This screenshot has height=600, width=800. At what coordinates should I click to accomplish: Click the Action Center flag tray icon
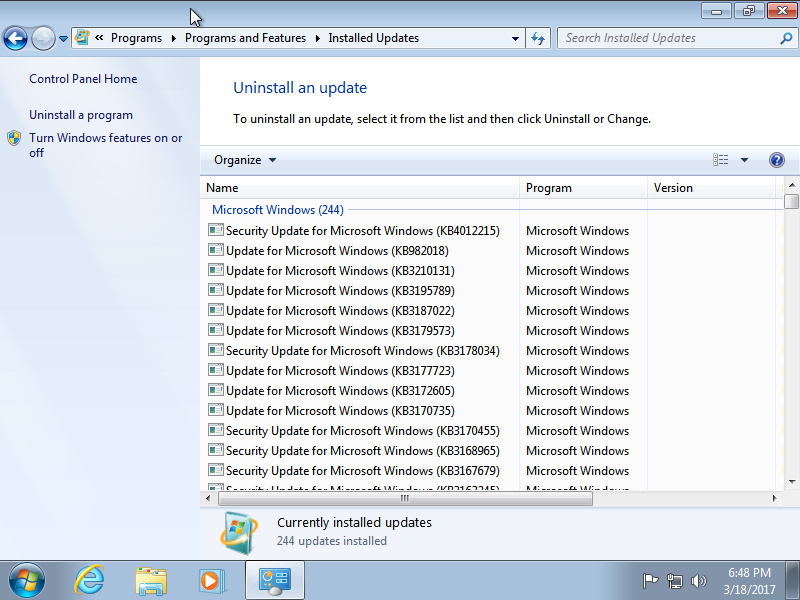click(650, 581)
